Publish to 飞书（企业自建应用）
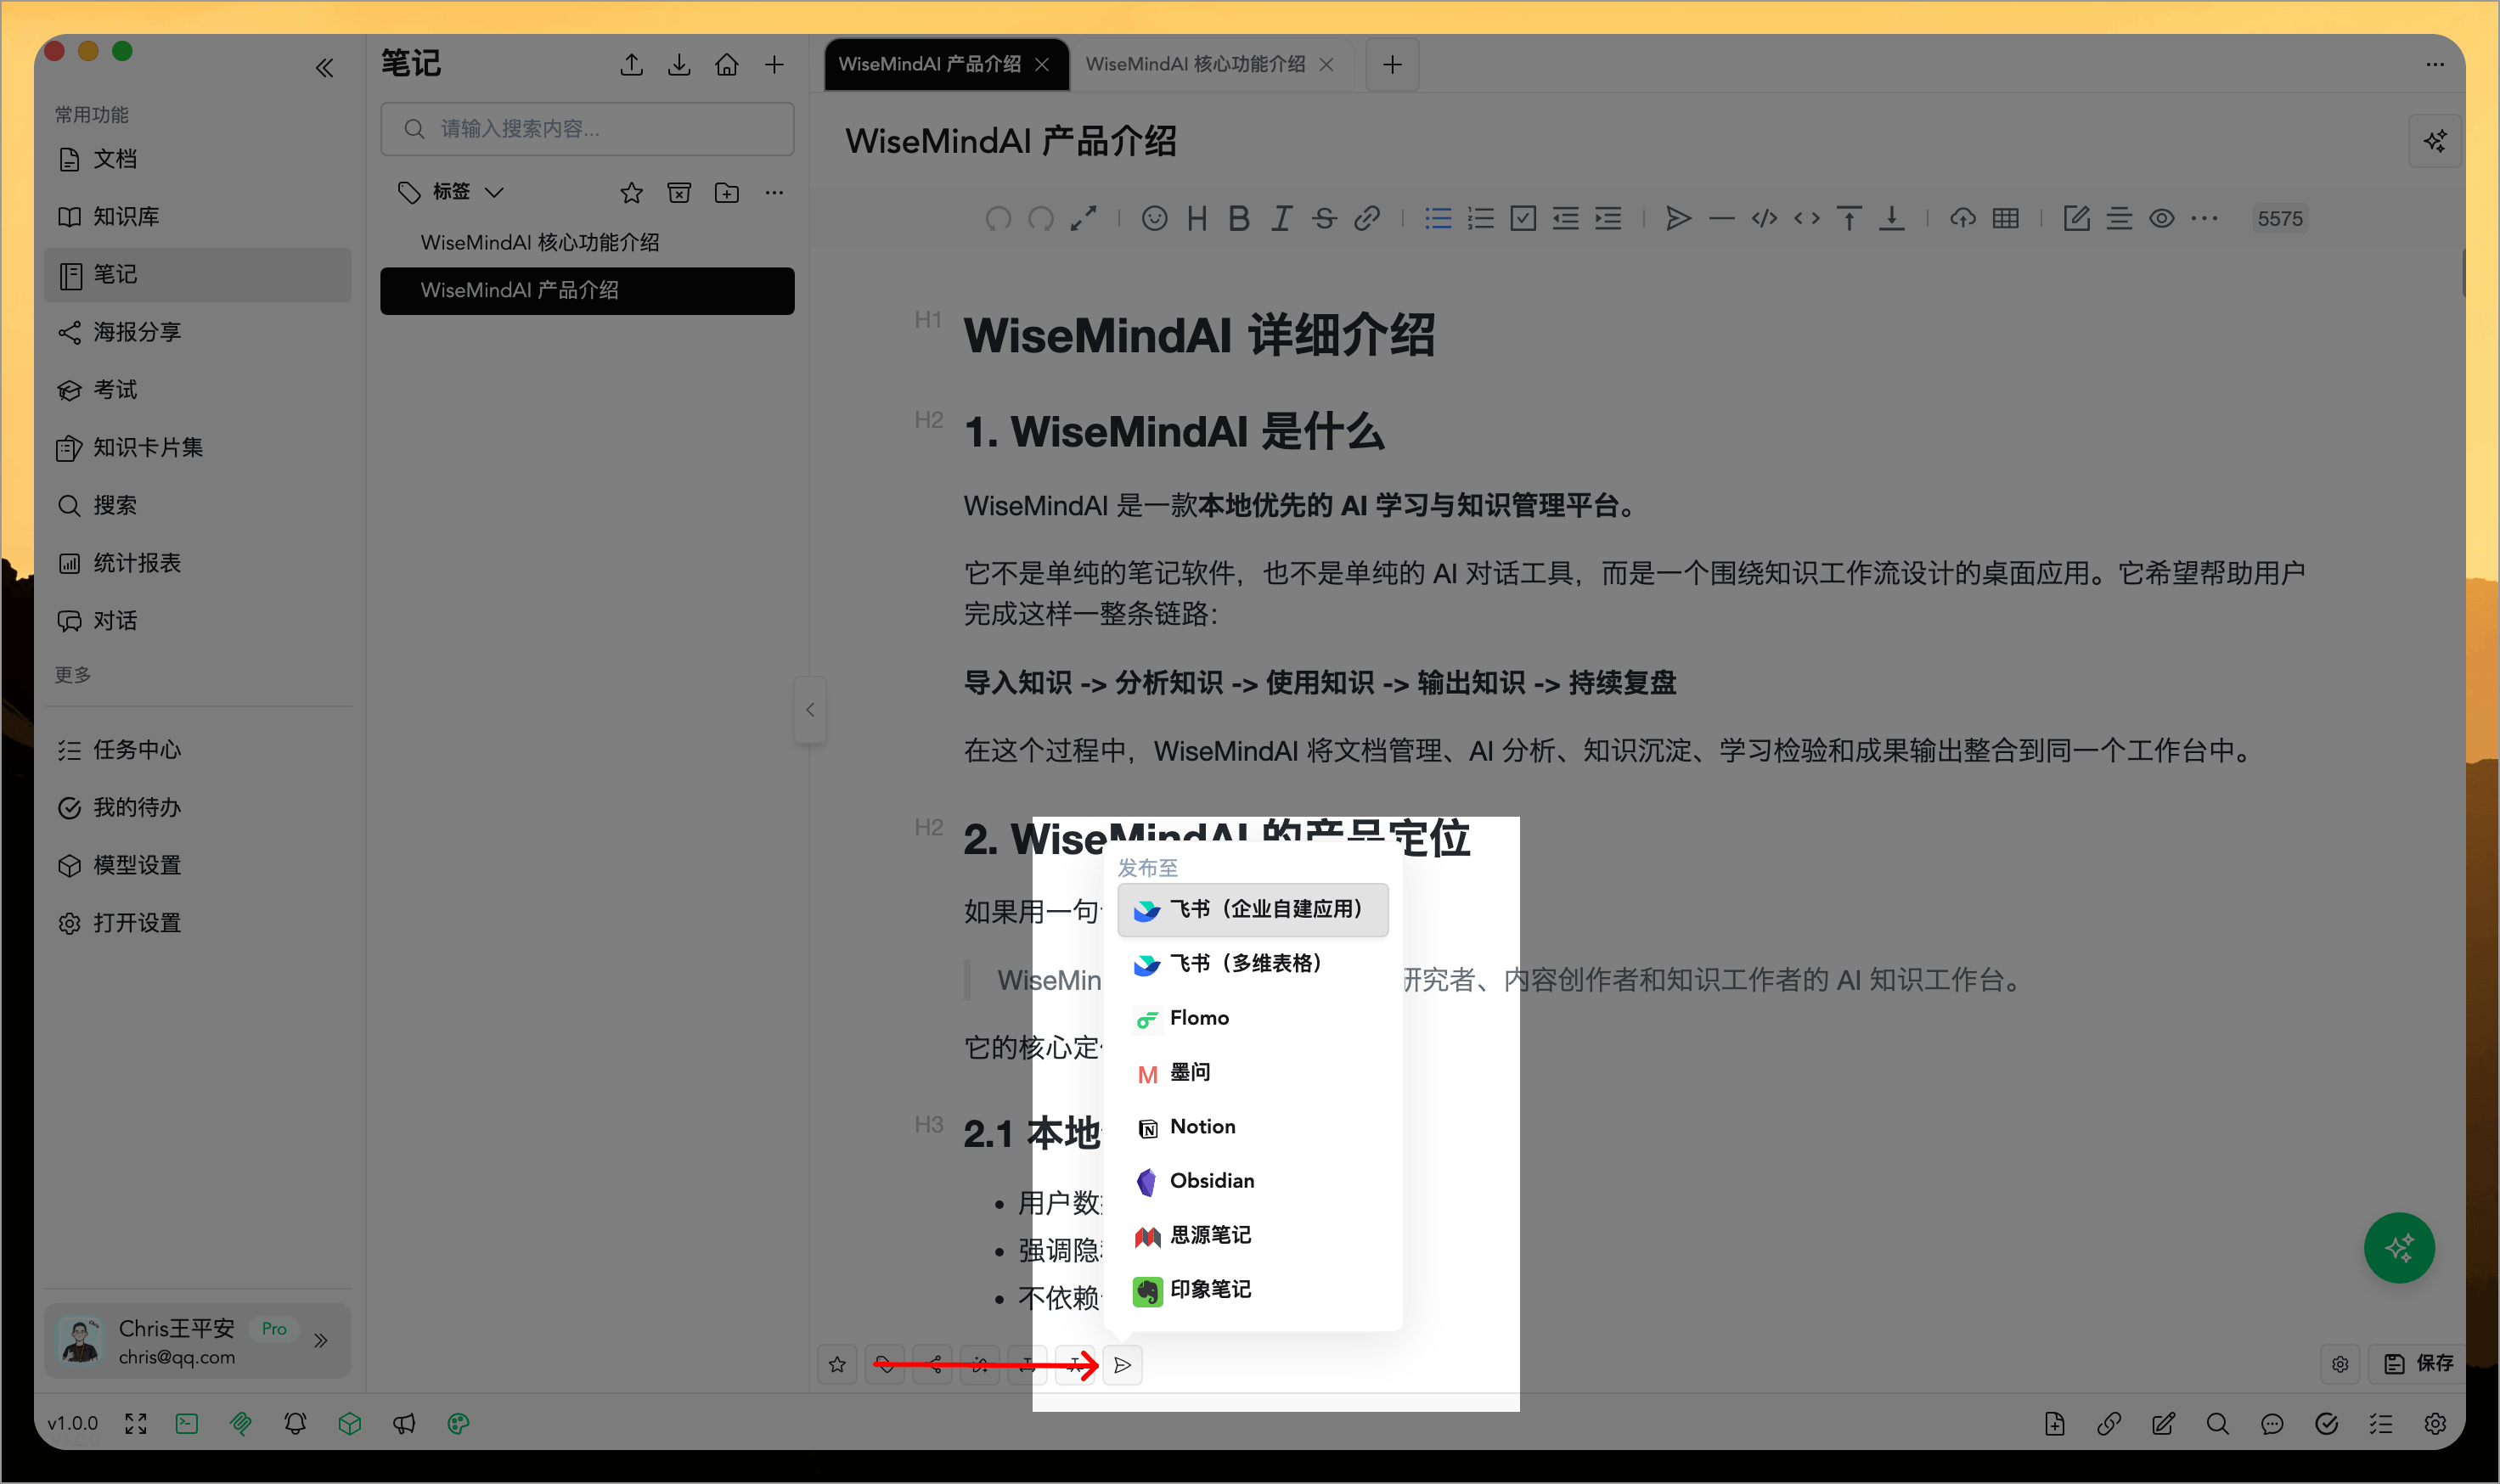2500x1484 pixels. 1252,910
